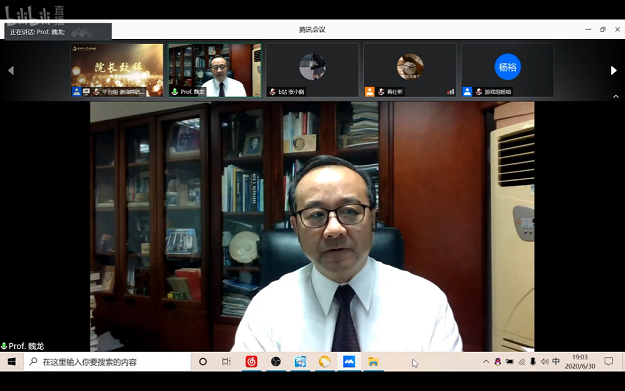The image size is (625, 391).
Task: Open NetEase Cloud Music from the taskbar
Action: (251, 362)
